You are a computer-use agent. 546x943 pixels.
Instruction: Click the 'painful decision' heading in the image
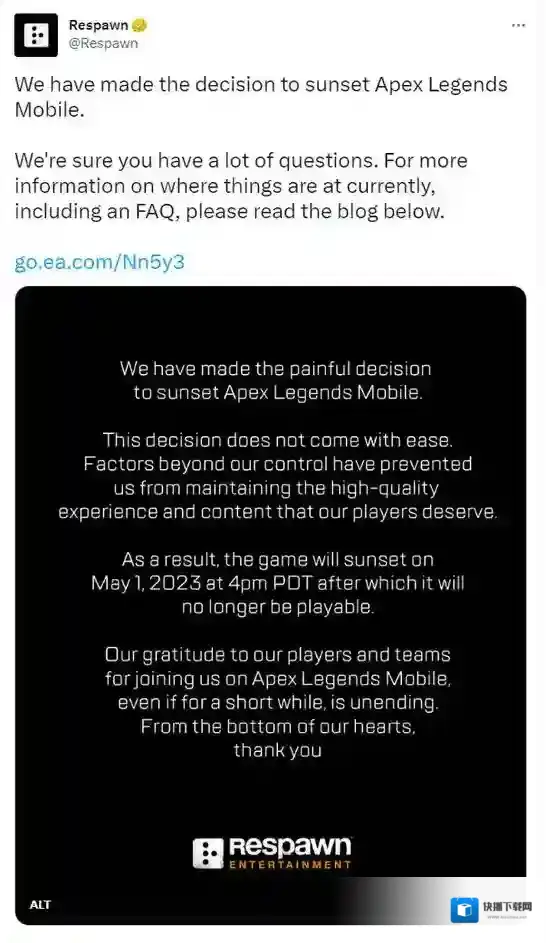click(276, 380)
